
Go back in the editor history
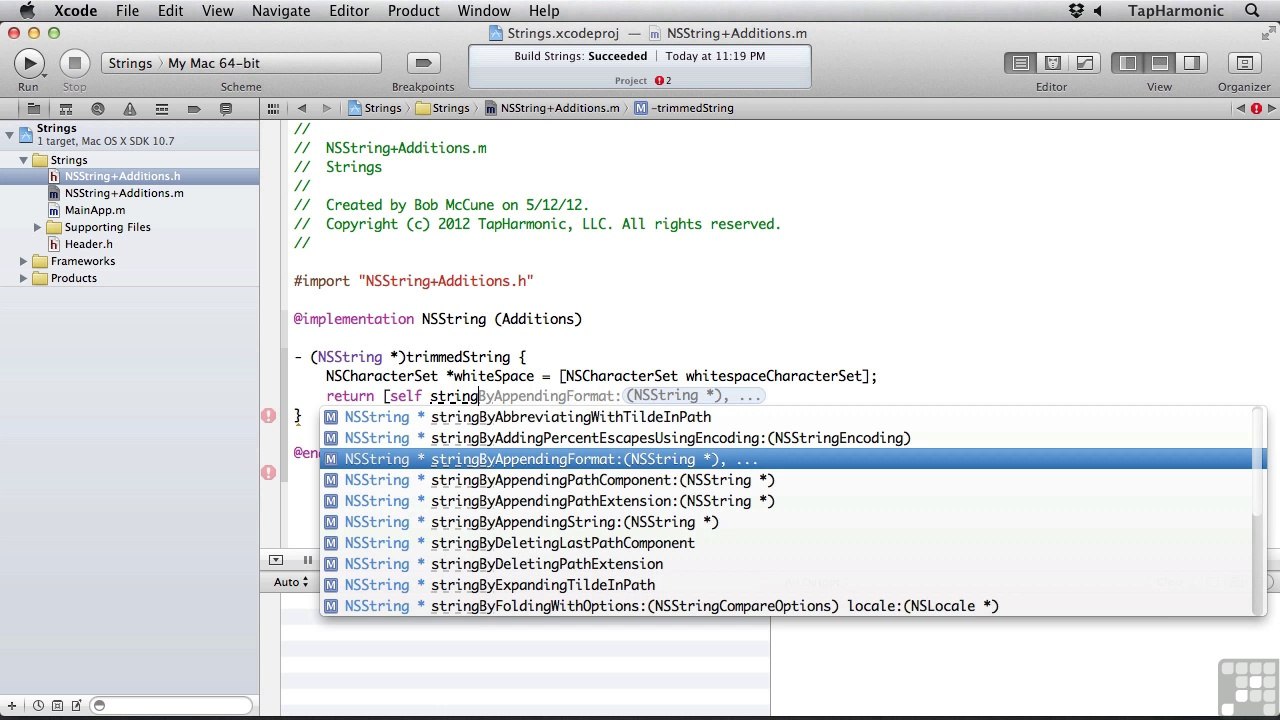coord(302,108)
